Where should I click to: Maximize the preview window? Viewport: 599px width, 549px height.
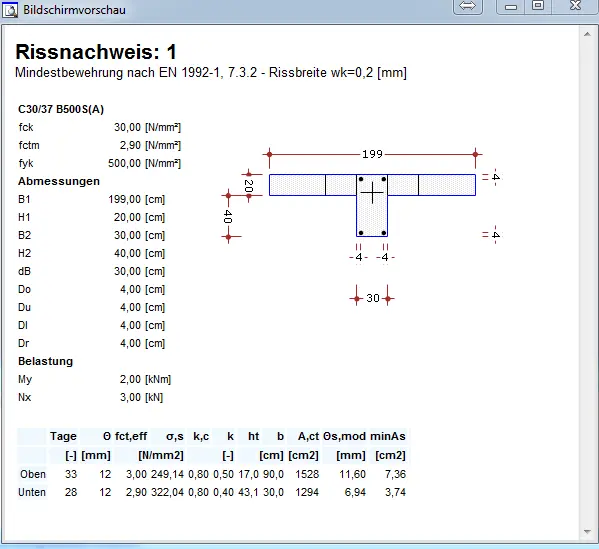[x=538, y=6]
